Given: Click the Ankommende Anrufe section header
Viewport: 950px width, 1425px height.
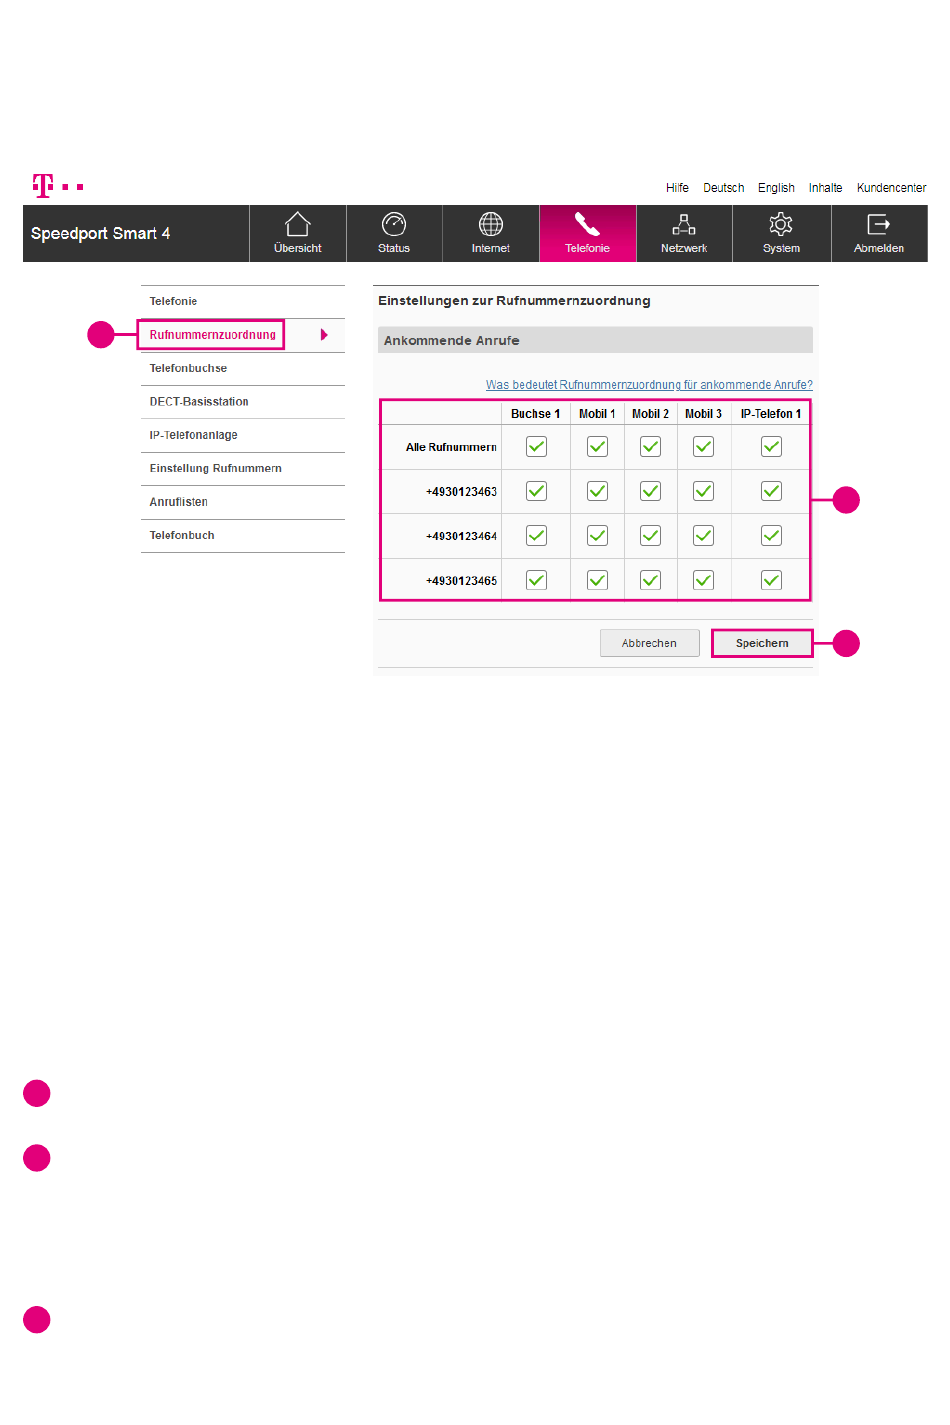Looking at the screenshot, I should 595,340.
